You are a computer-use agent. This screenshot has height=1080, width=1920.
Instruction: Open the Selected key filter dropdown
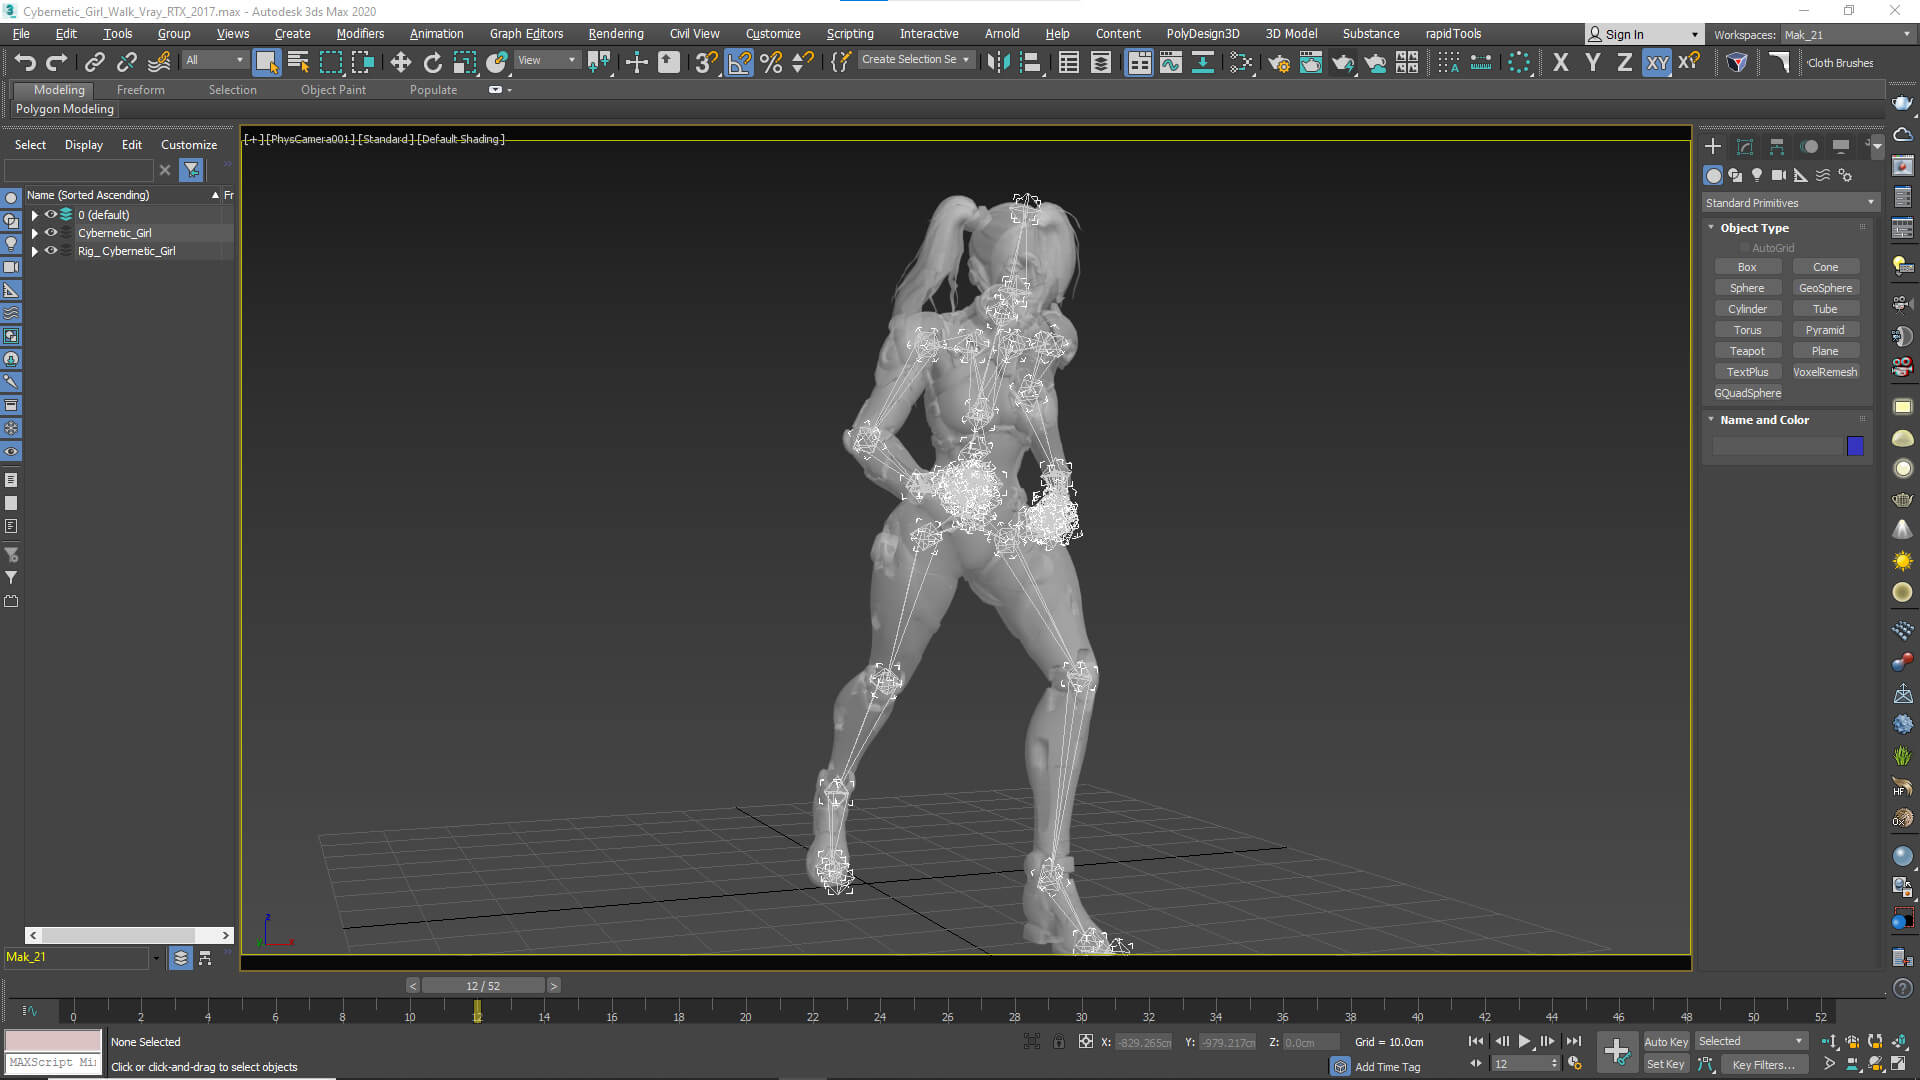[x=1750, y=1041]
